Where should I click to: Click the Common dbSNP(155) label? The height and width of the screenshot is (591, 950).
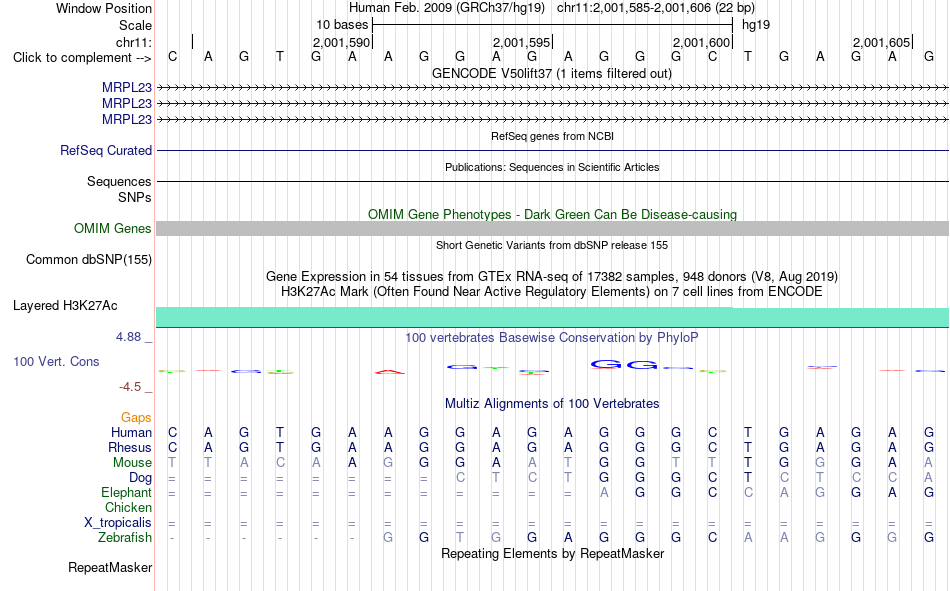click(x=89, y=259)
